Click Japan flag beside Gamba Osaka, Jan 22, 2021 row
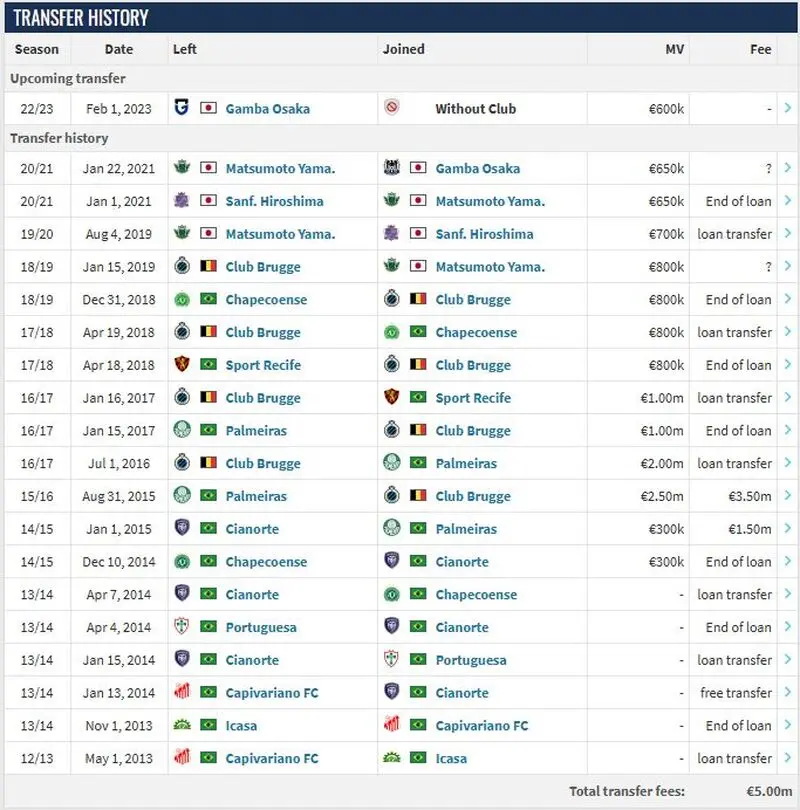The image size is (800, 810). tap(418, 167)
